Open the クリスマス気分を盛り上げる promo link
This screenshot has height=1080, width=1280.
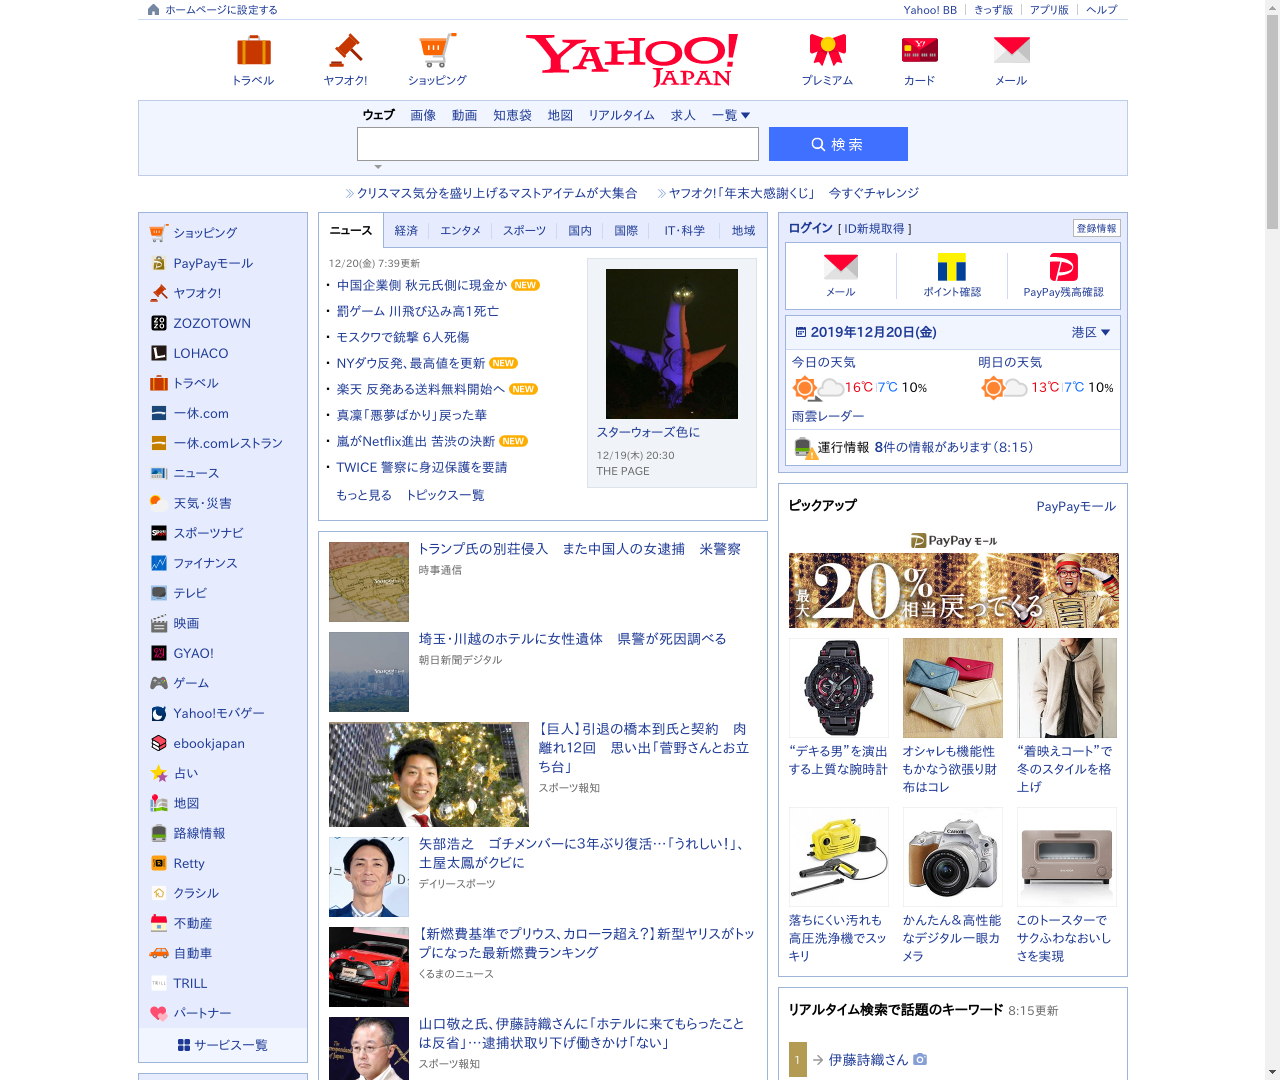pyautogui.click(x=497, y=193)
